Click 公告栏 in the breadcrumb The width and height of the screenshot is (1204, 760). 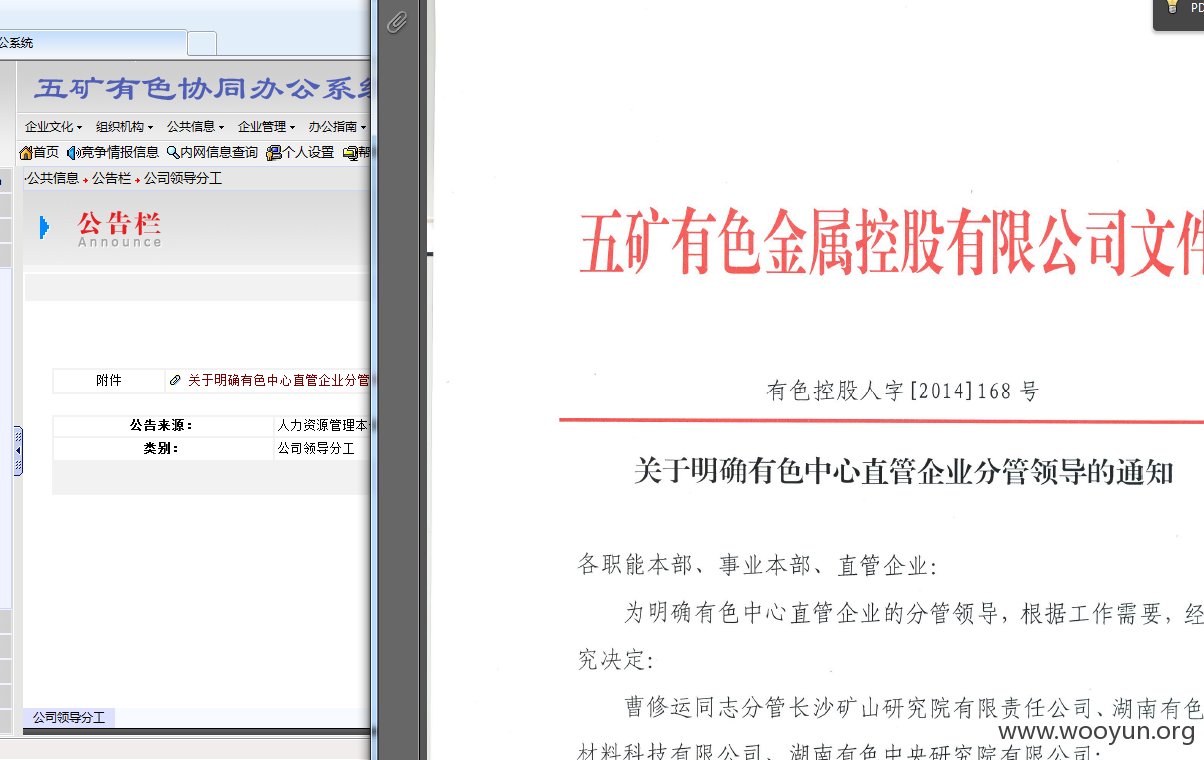(x=112, y=178)
